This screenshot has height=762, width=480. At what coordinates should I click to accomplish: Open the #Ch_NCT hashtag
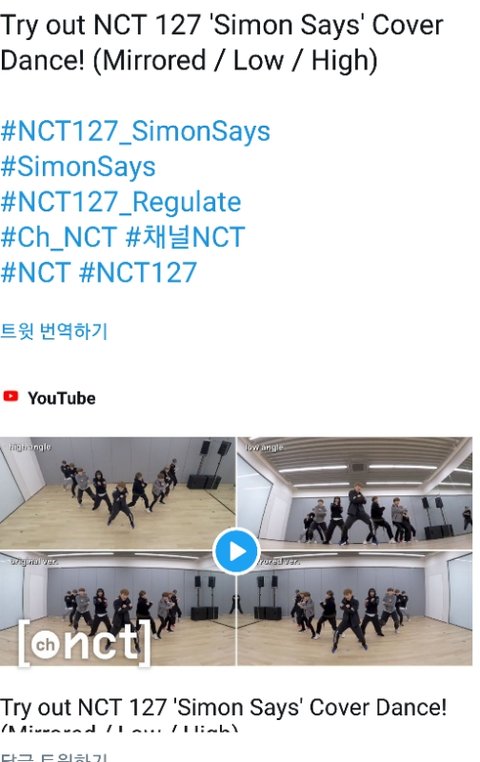[x=59, y=237]
